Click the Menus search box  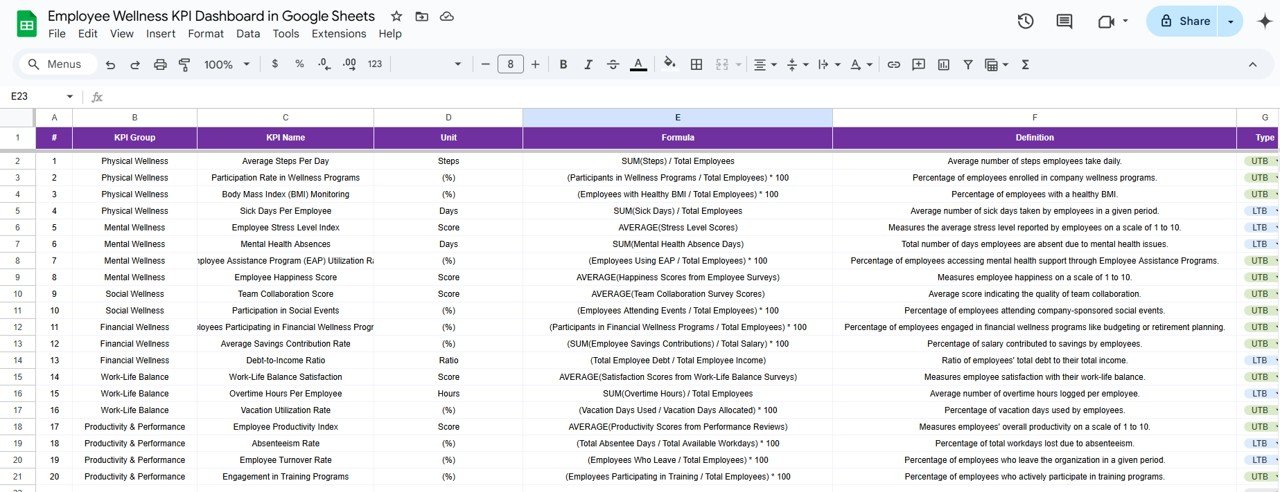click(x=58, y=64)
